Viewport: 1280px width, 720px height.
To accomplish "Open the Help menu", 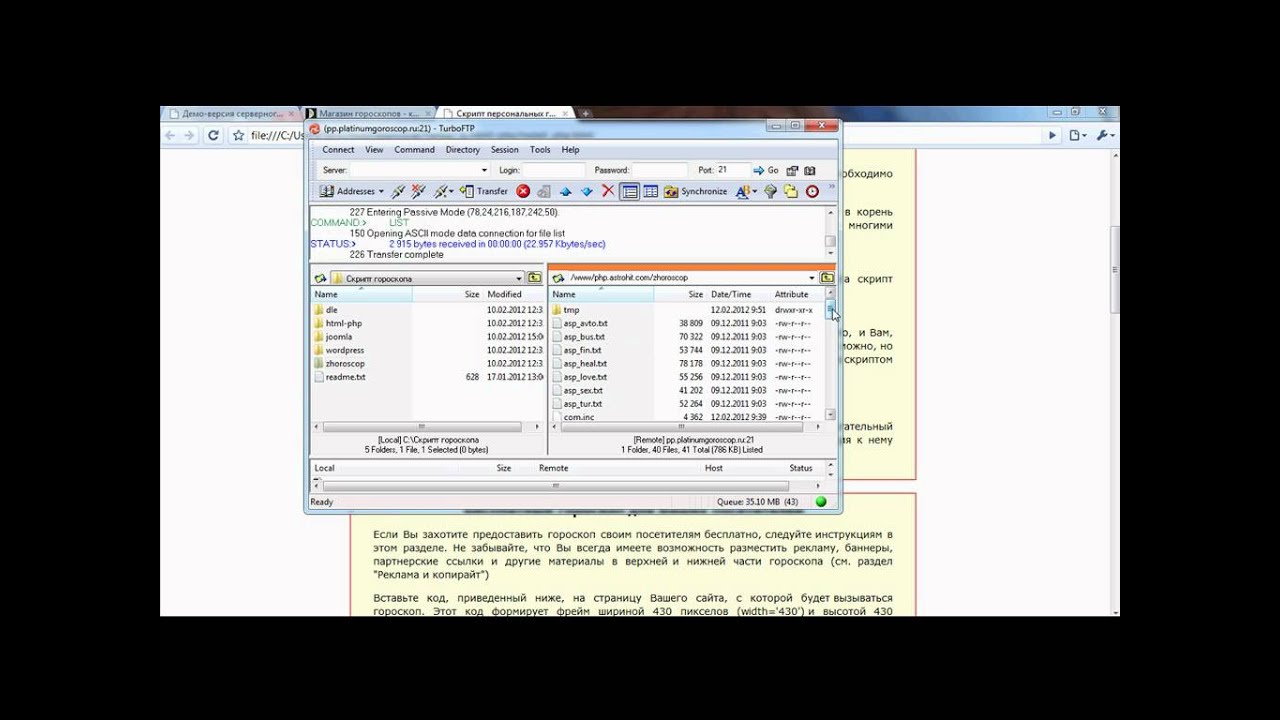I will 570,150.
